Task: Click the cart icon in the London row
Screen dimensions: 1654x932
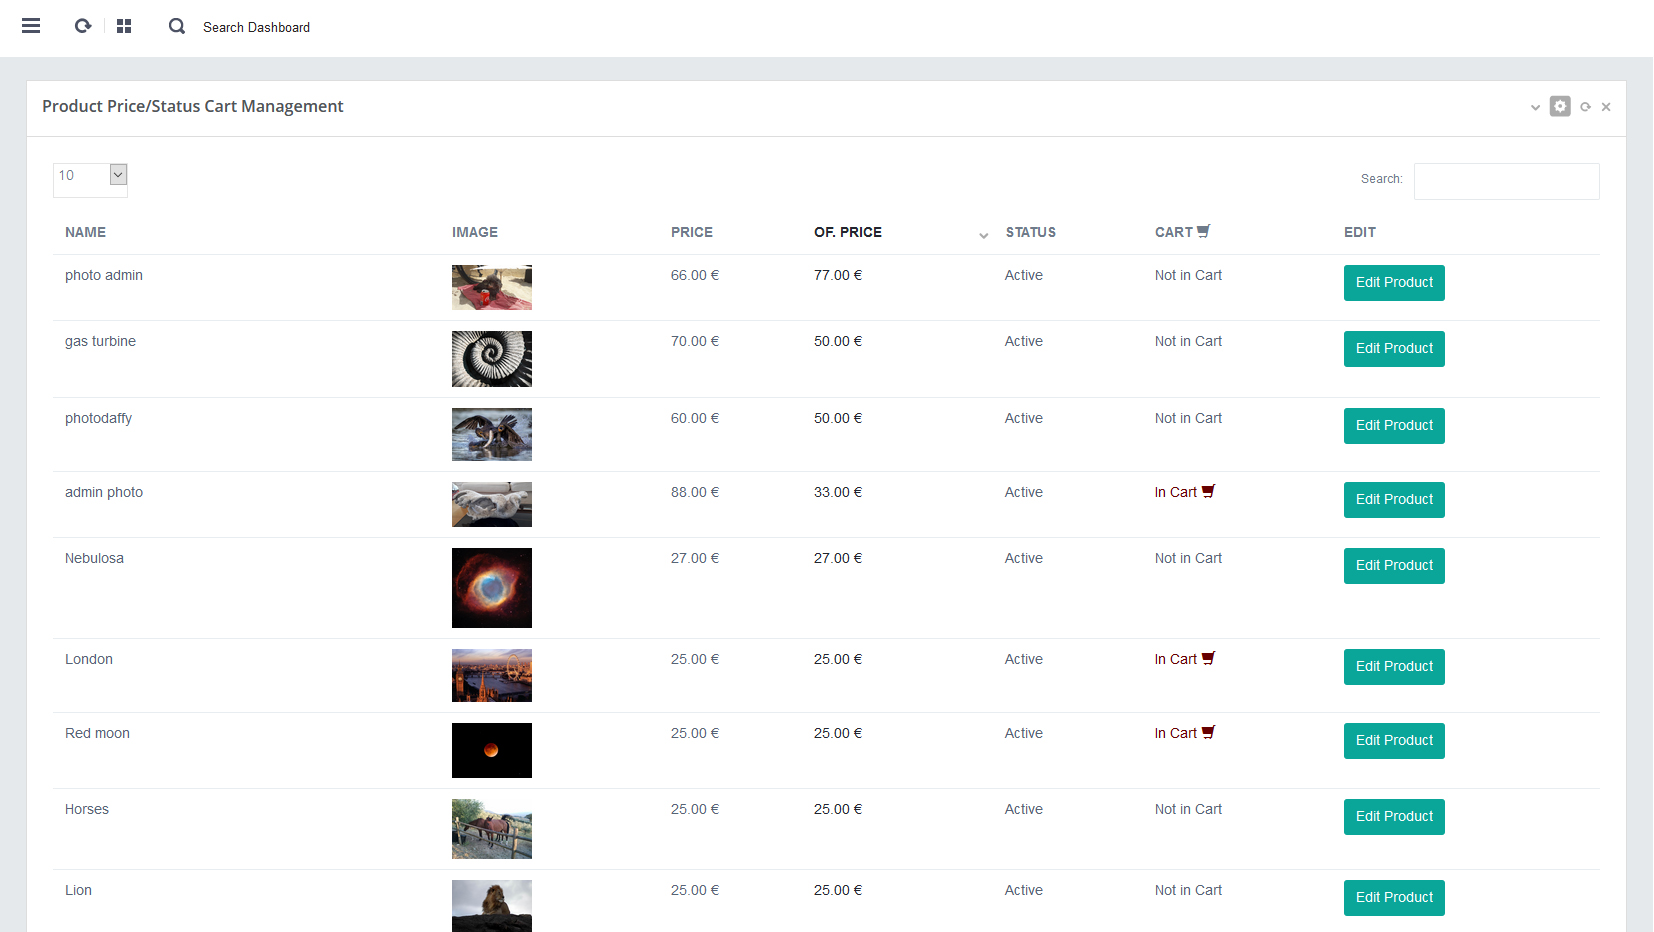Action: point(1208,658)
